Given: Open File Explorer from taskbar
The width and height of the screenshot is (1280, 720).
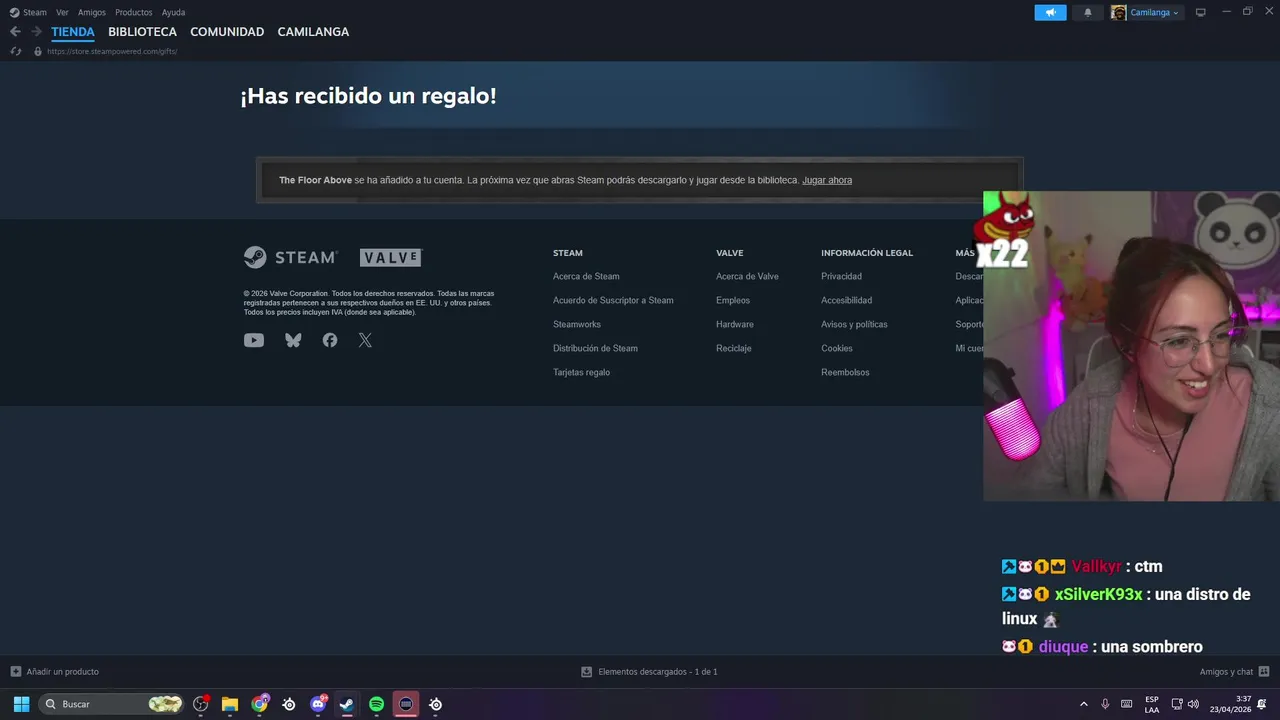Looking at the screenshot, I should click(230, 704).
